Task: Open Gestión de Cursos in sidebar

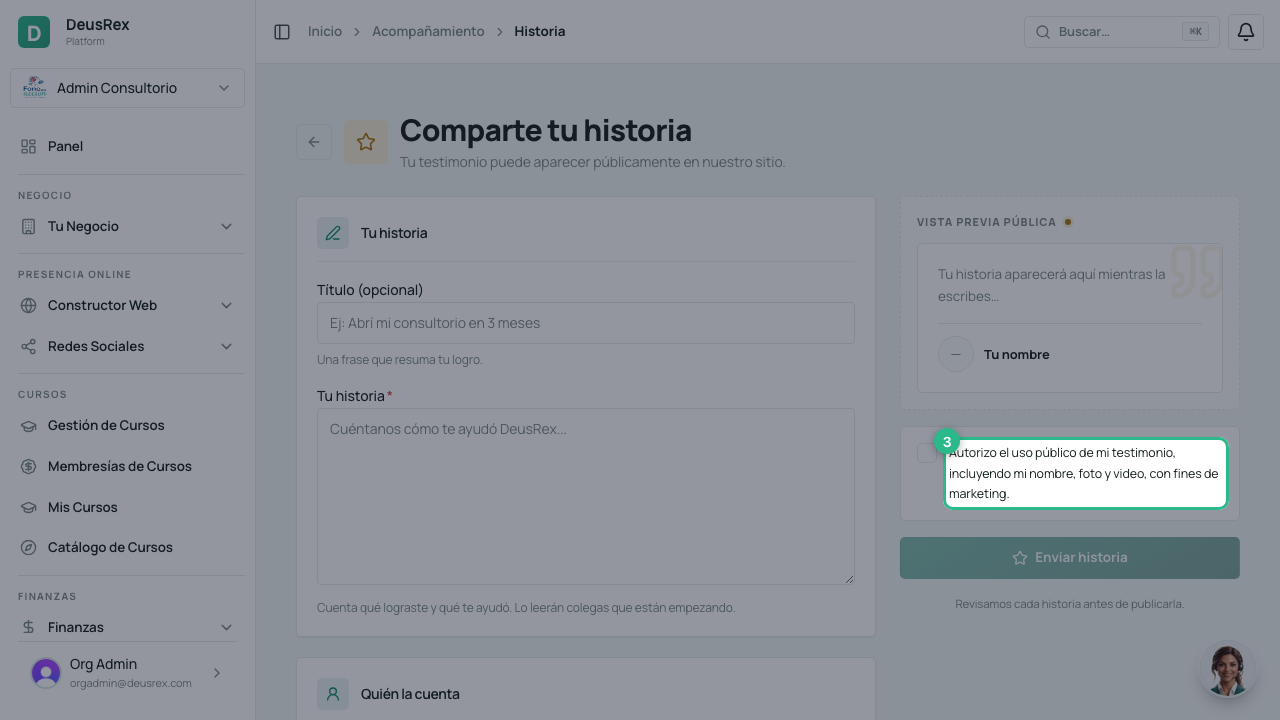Action: click(127, 425)
